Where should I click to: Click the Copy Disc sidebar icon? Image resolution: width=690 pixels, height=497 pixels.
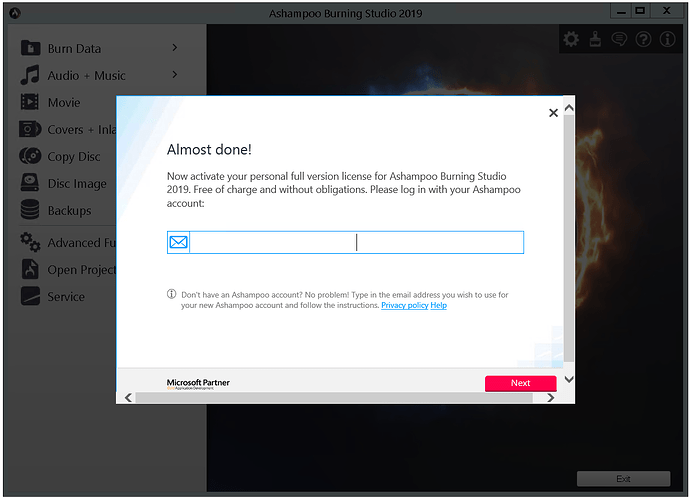coord(30,157)
